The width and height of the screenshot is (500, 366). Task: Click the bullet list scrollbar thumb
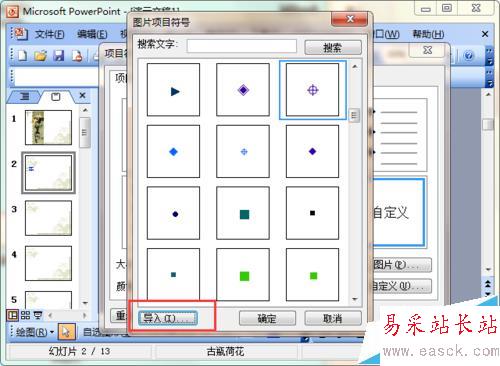354,116
